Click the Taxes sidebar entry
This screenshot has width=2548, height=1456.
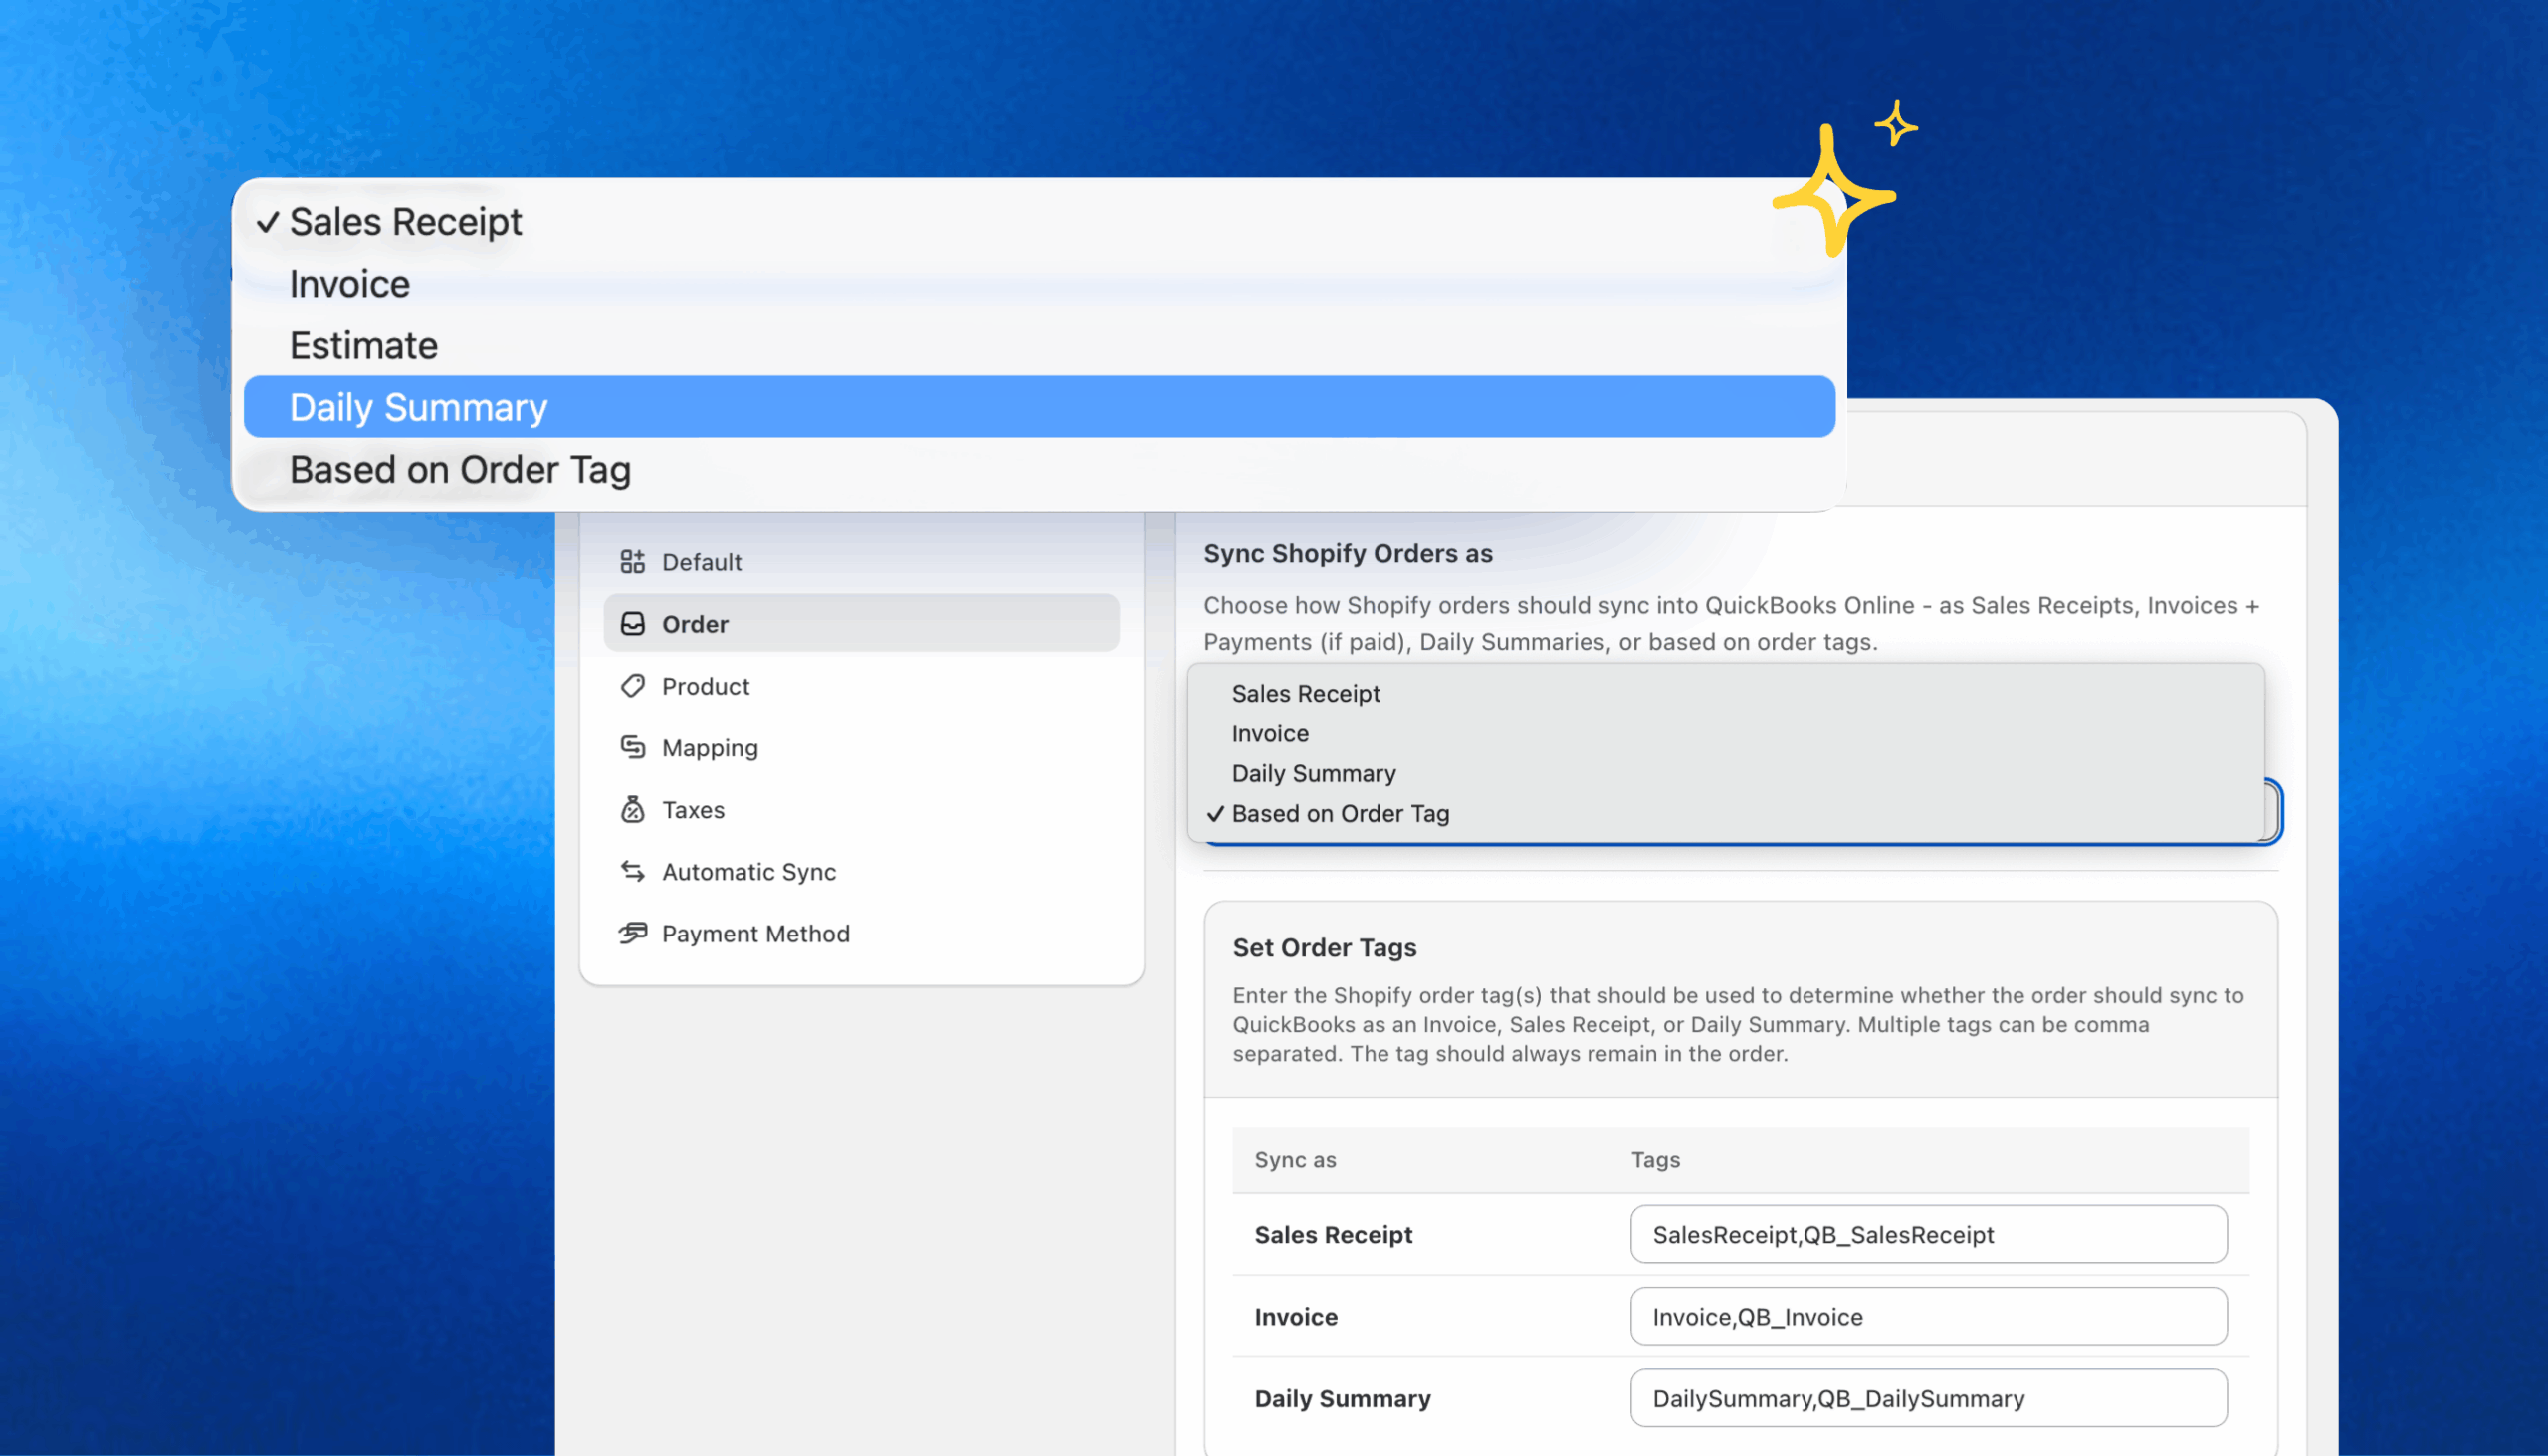coord(693,810)
